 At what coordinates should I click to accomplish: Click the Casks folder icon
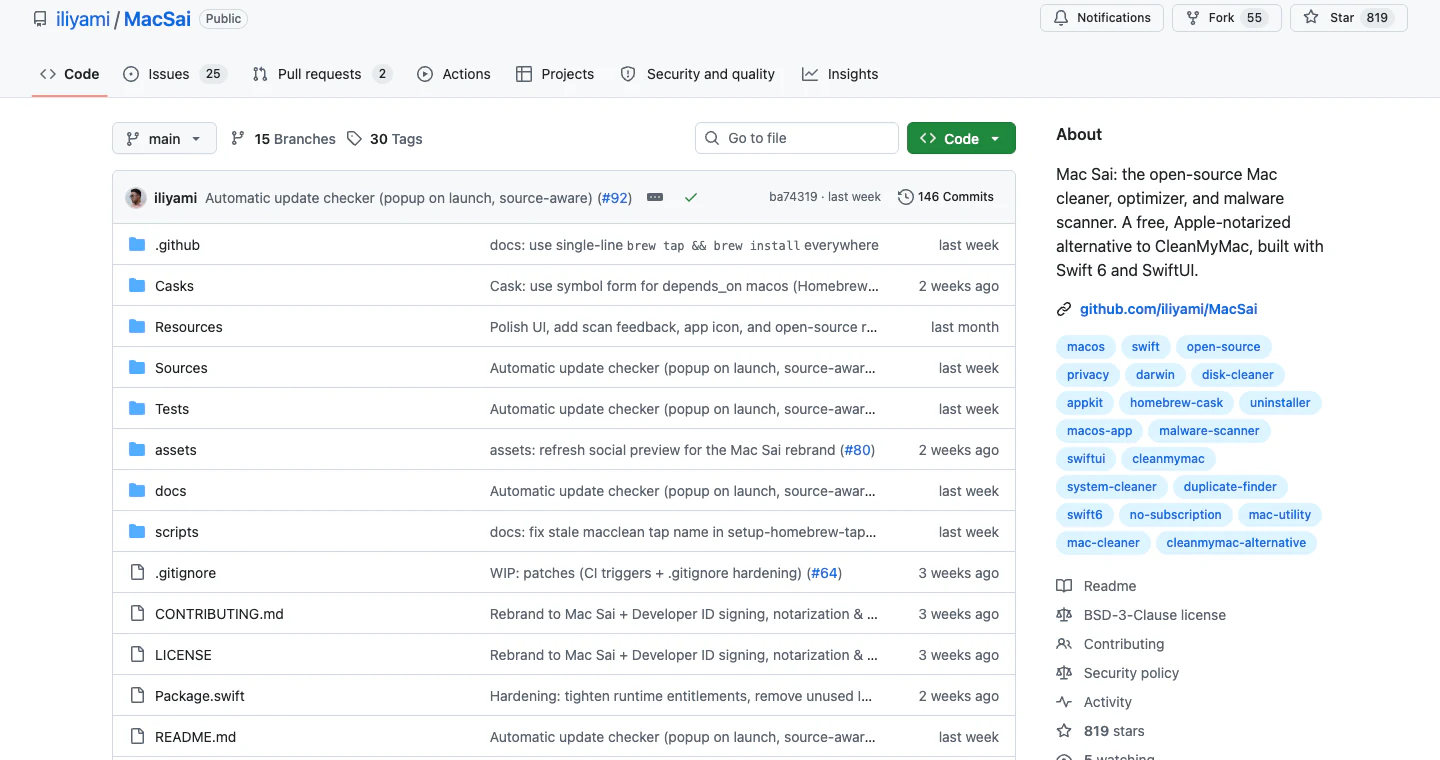coord(137,286)
